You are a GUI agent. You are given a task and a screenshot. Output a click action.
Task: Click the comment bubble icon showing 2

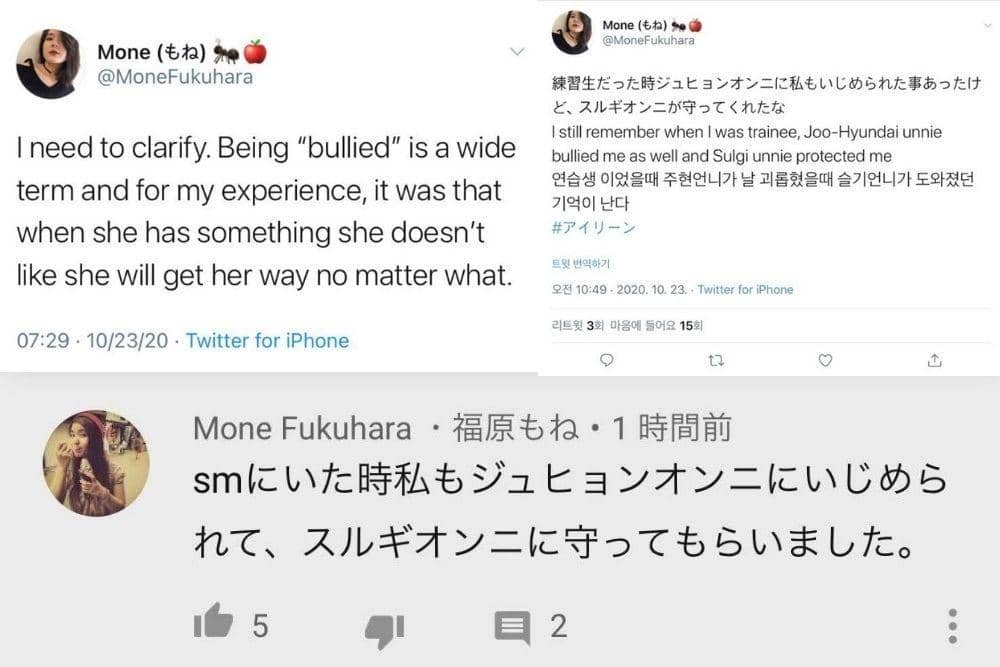(x=513, y=628)
